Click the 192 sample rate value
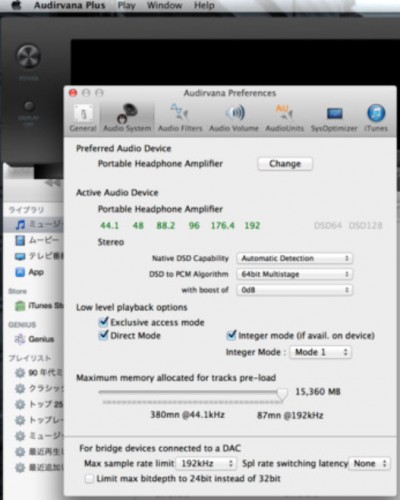The height and width of the screenshot is (500, 400). coord(252,226)
